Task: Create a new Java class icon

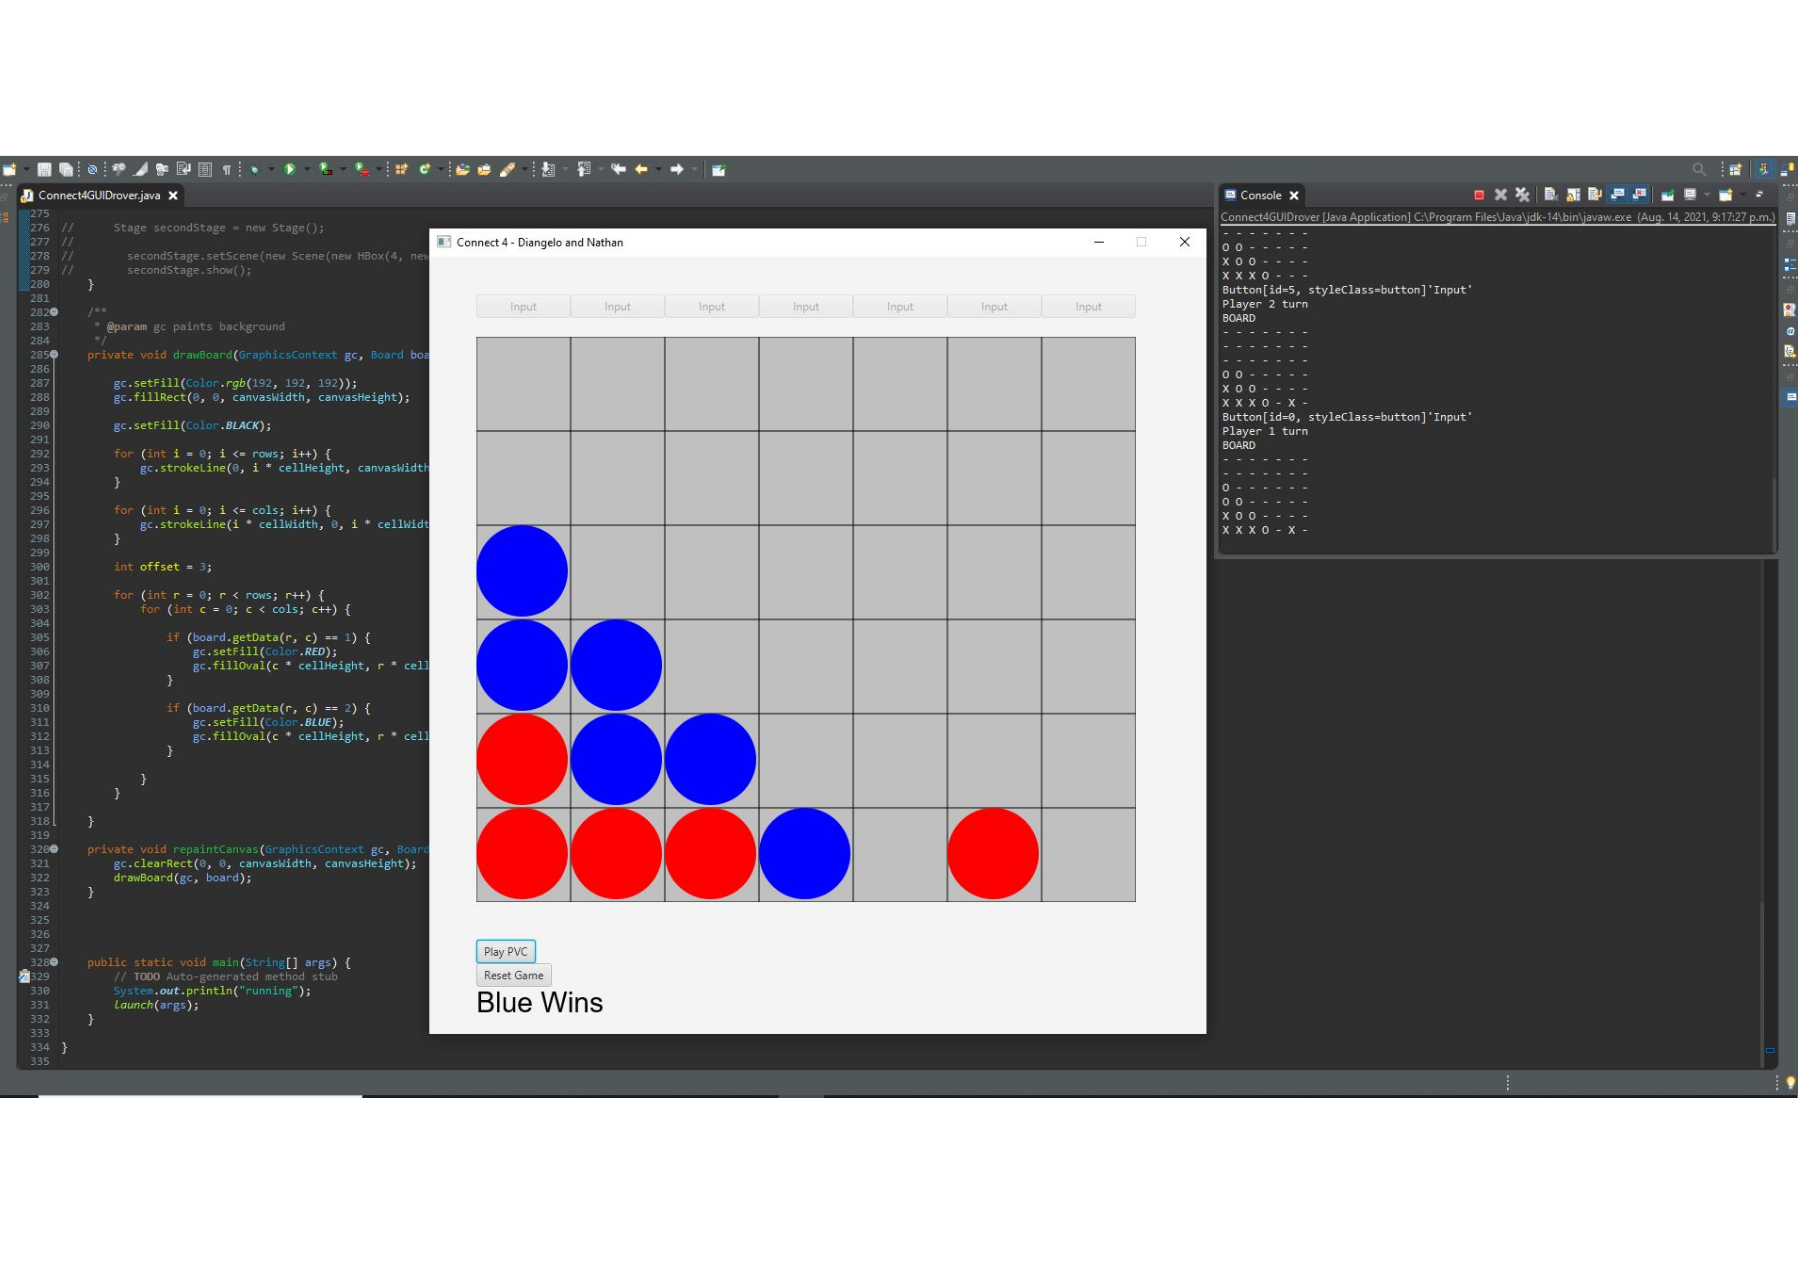Action: click(x=425, y=170)
